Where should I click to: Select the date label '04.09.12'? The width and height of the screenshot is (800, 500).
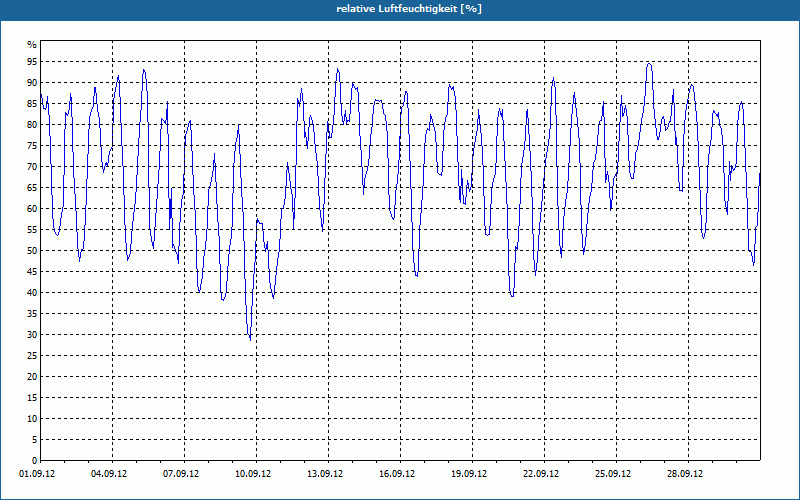109,474
